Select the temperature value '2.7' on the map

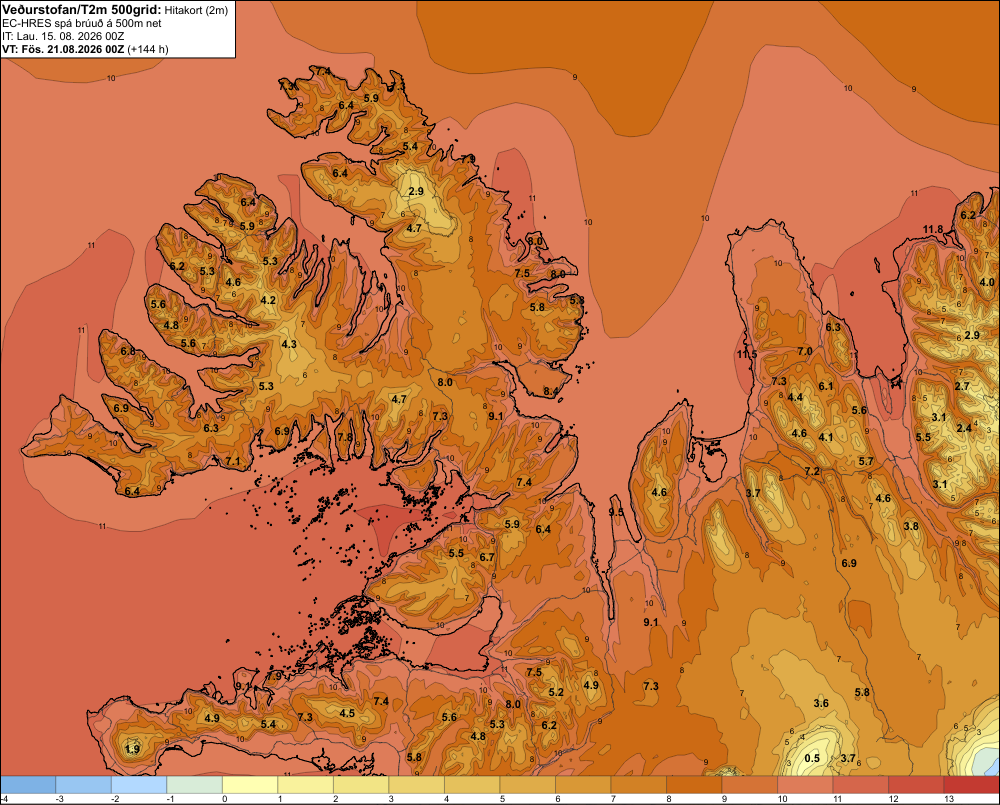[962, 386]
